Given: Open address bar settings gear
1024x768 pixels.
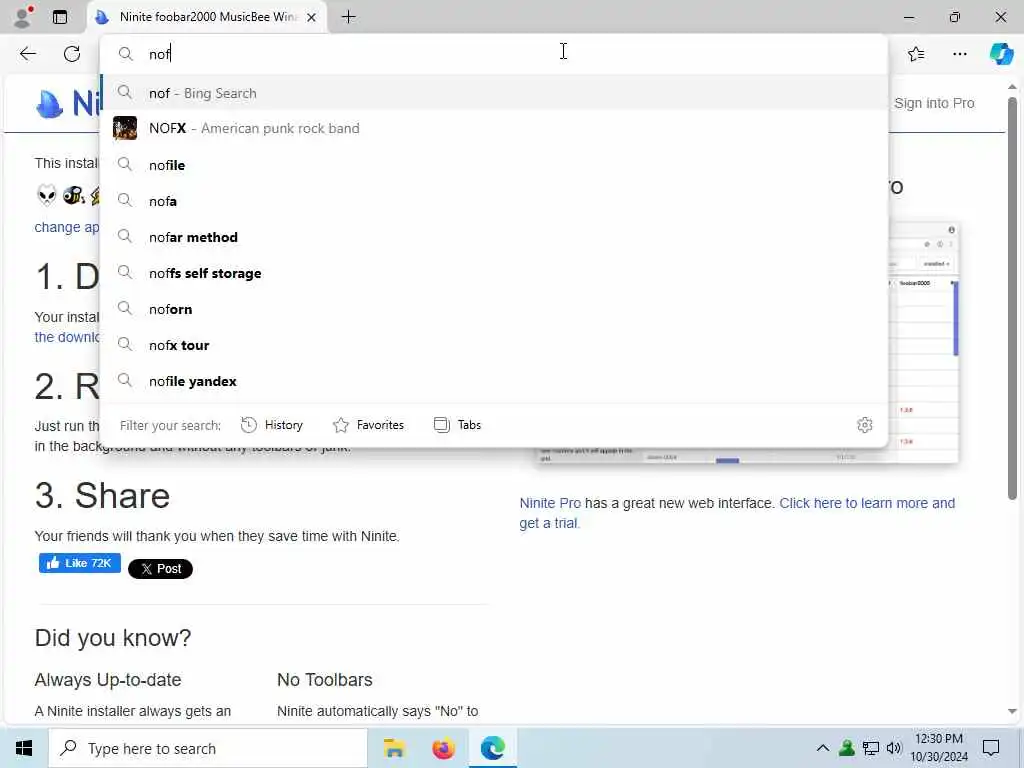Looking at the screenshot, I should (x=865, y=425).
